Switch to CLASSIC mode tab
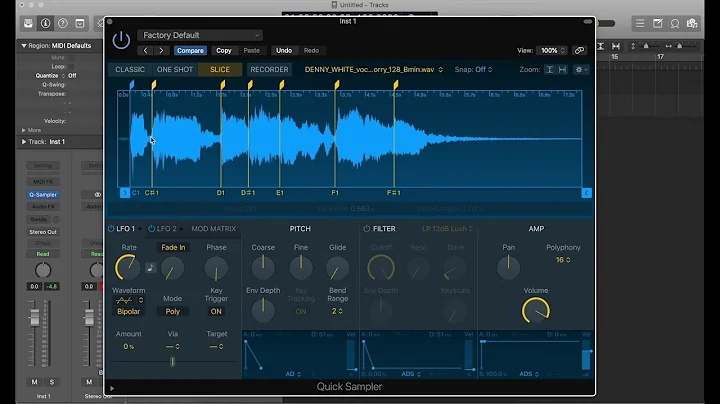This screenshot has width=720, height=404. (x=130, y=69)
